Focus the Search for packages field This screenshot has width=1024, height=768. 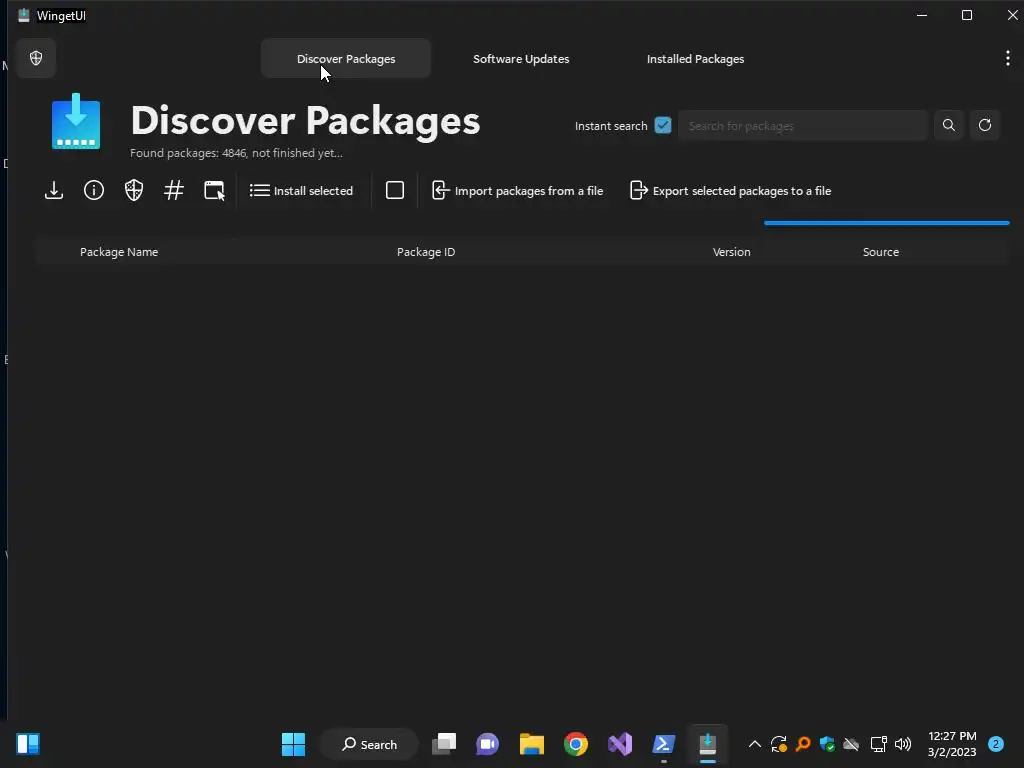[x=803, y=125]
